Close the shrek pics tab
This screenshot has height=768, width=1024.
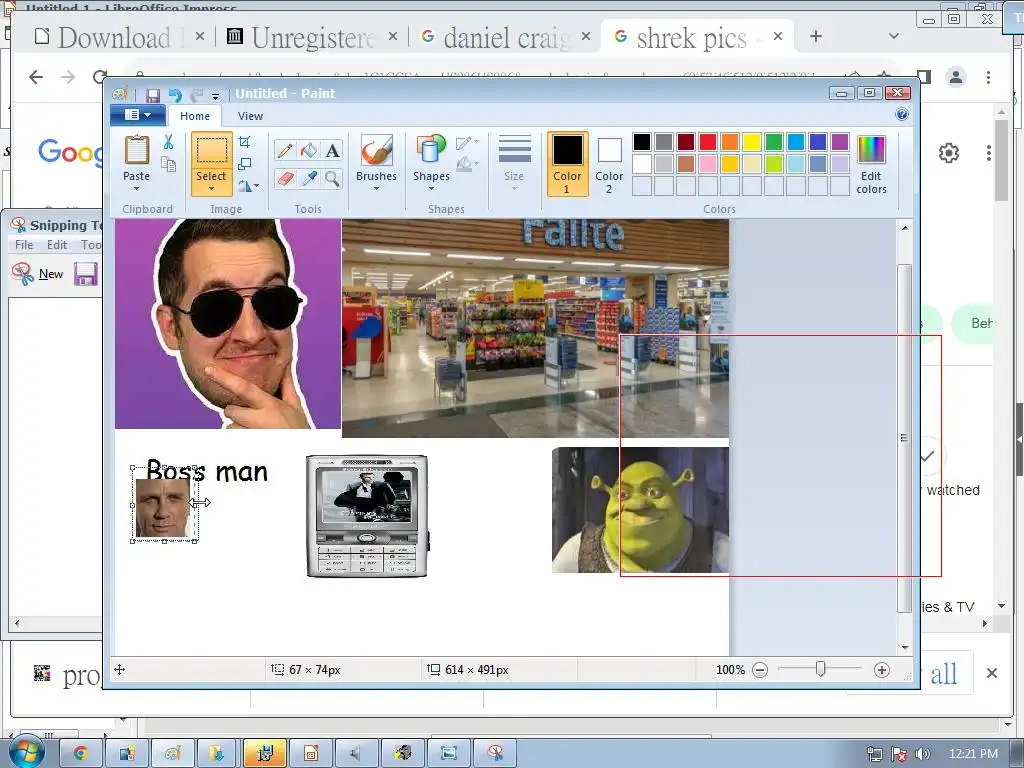coord(778,37)
